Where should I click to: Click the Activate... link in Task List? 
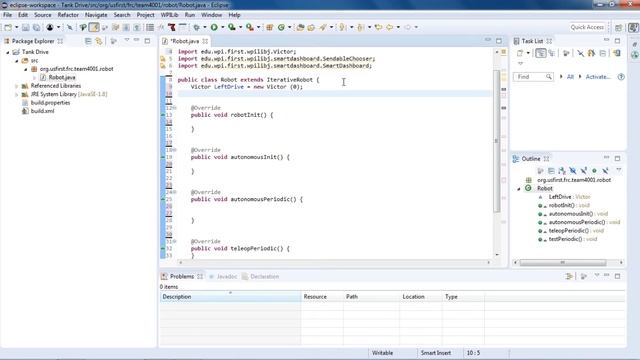pyautogui.click(x=598, y=77)
